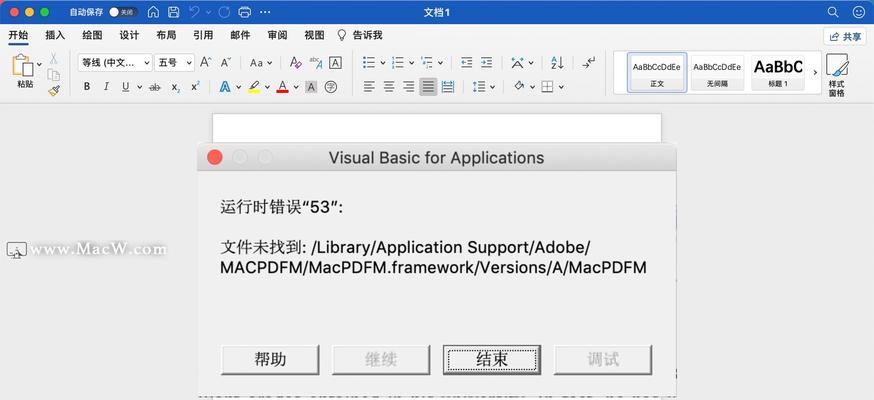The height and width of the screenshot is (400, 874).
Task: Redo with the circular arrow icon
Action: 224,12
